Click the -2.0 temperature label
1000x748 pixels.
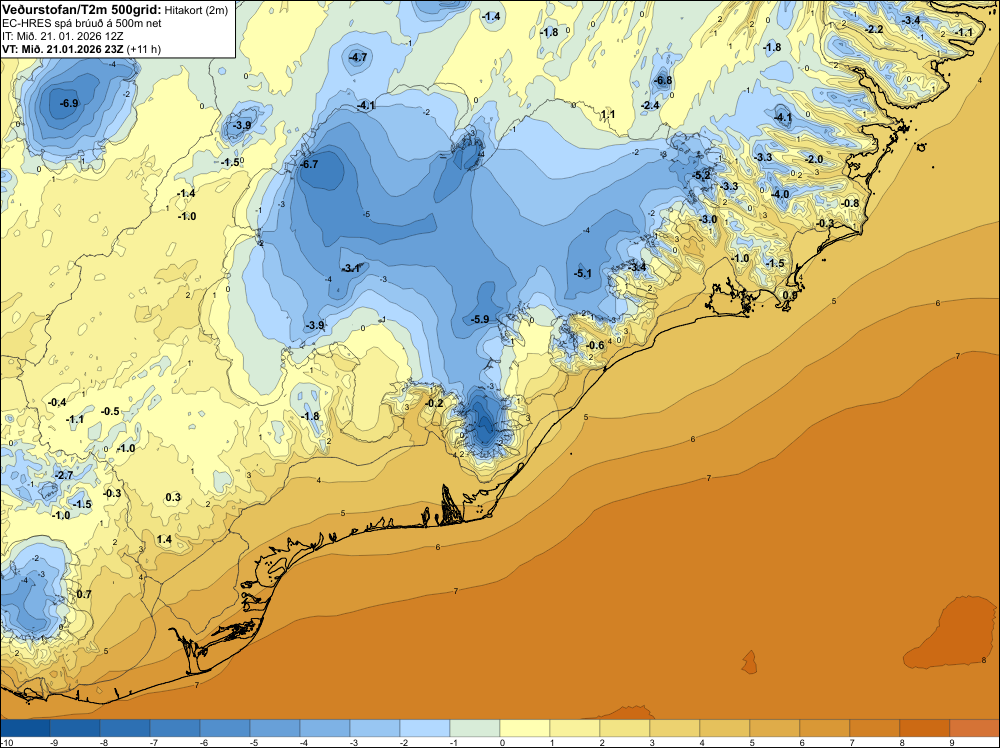(814, 159)
